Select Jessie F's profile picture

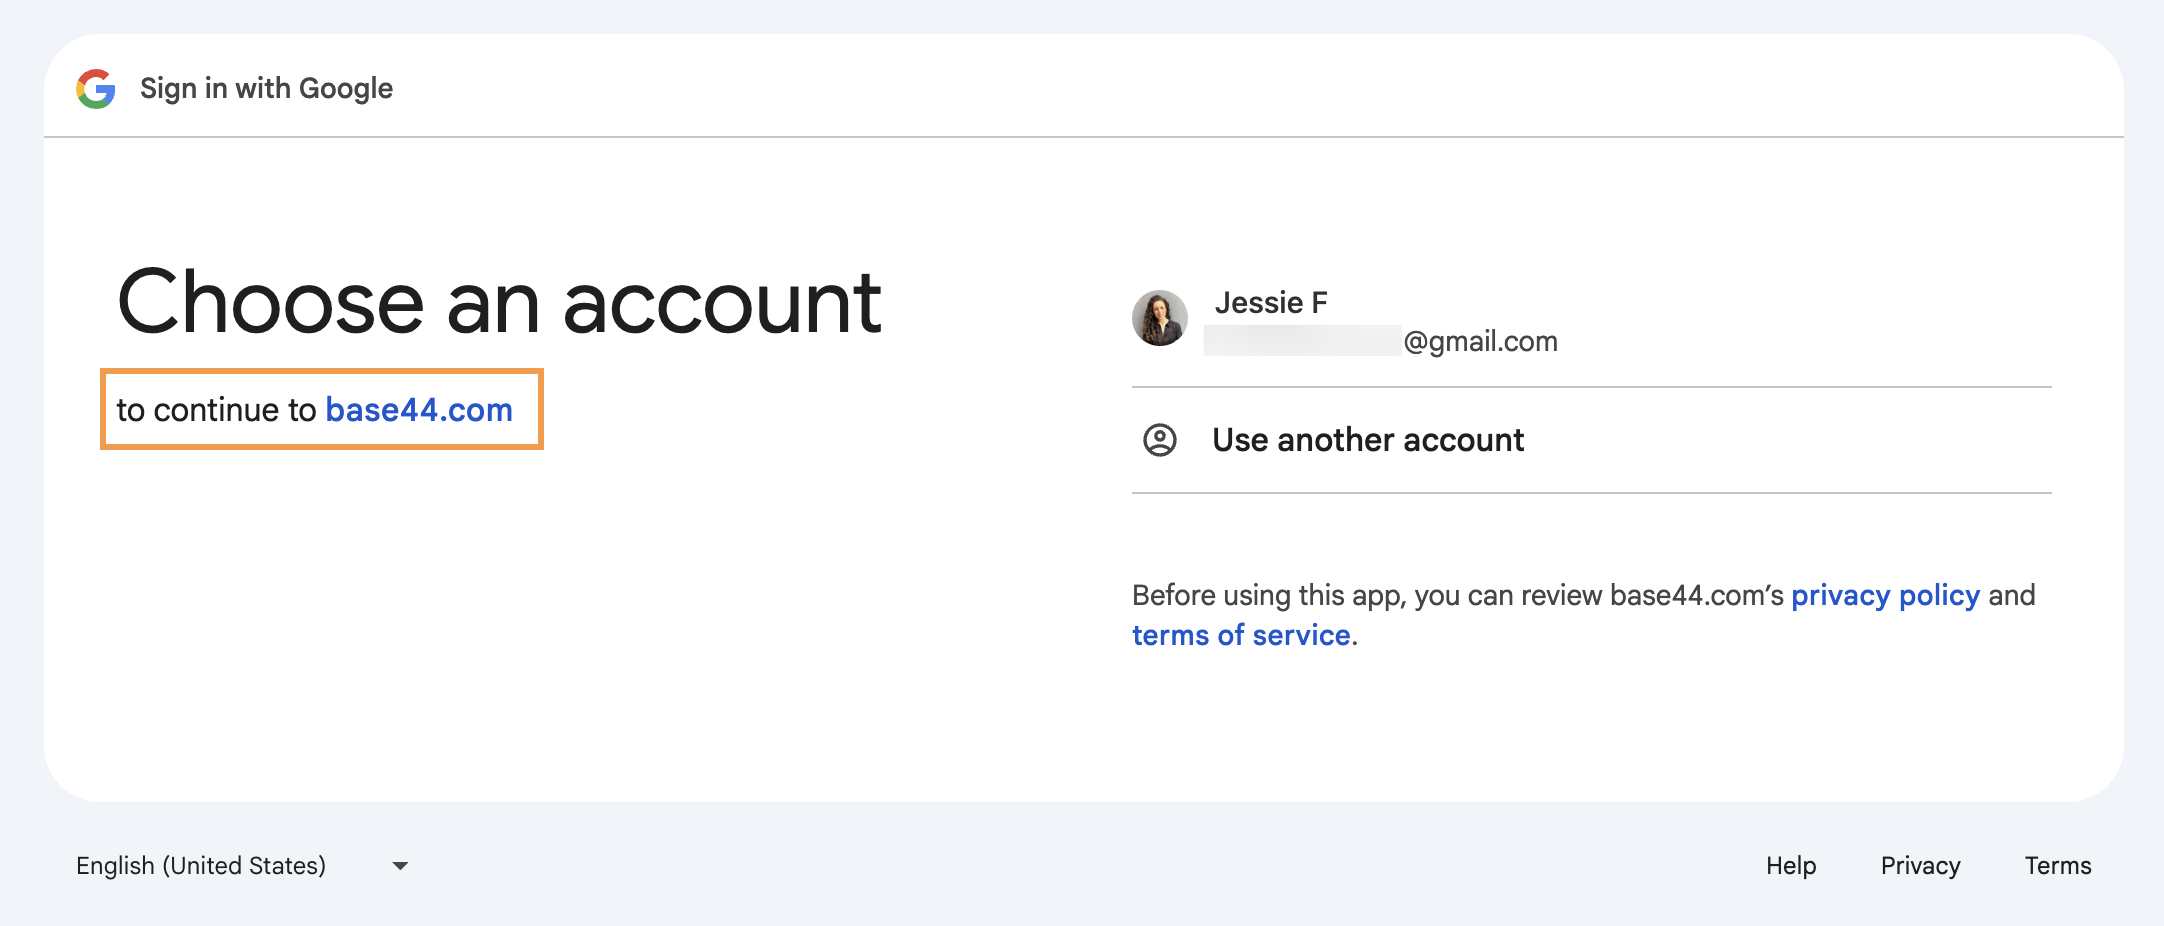point(1160,318)
